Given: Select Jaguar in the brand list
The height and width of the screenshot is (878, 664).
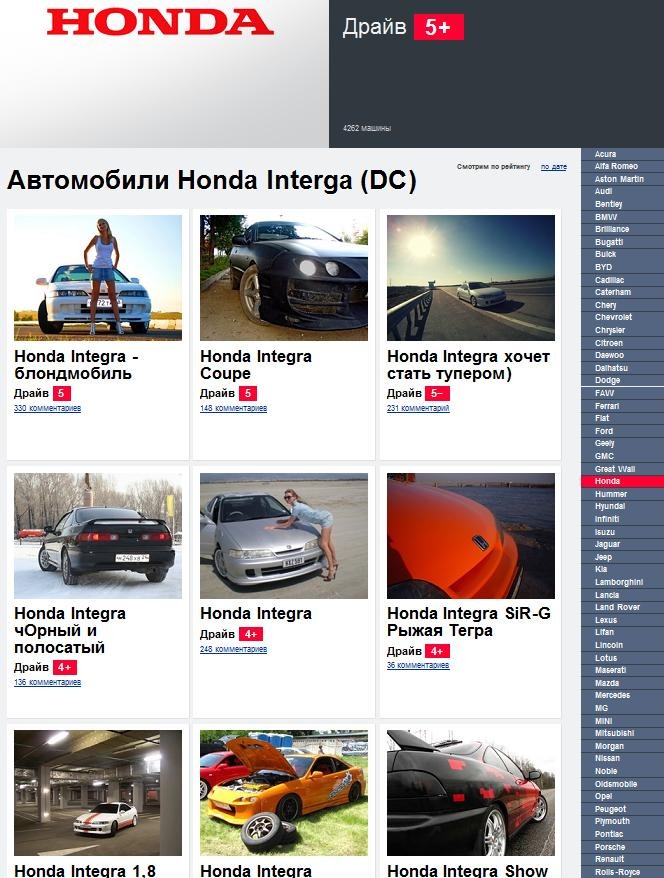Looking at the screenshot, I should click(607, 544).
